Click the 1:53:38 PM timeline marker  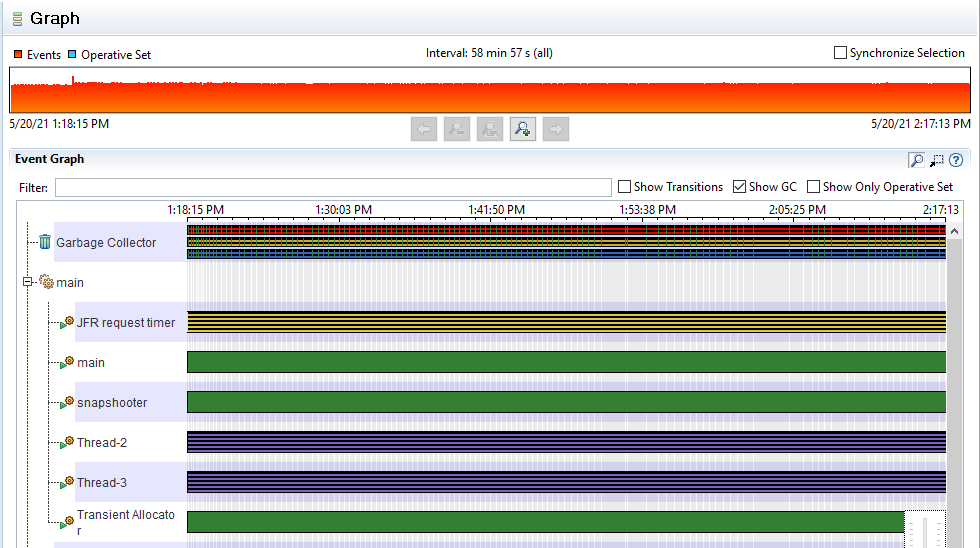pos(647,210)
